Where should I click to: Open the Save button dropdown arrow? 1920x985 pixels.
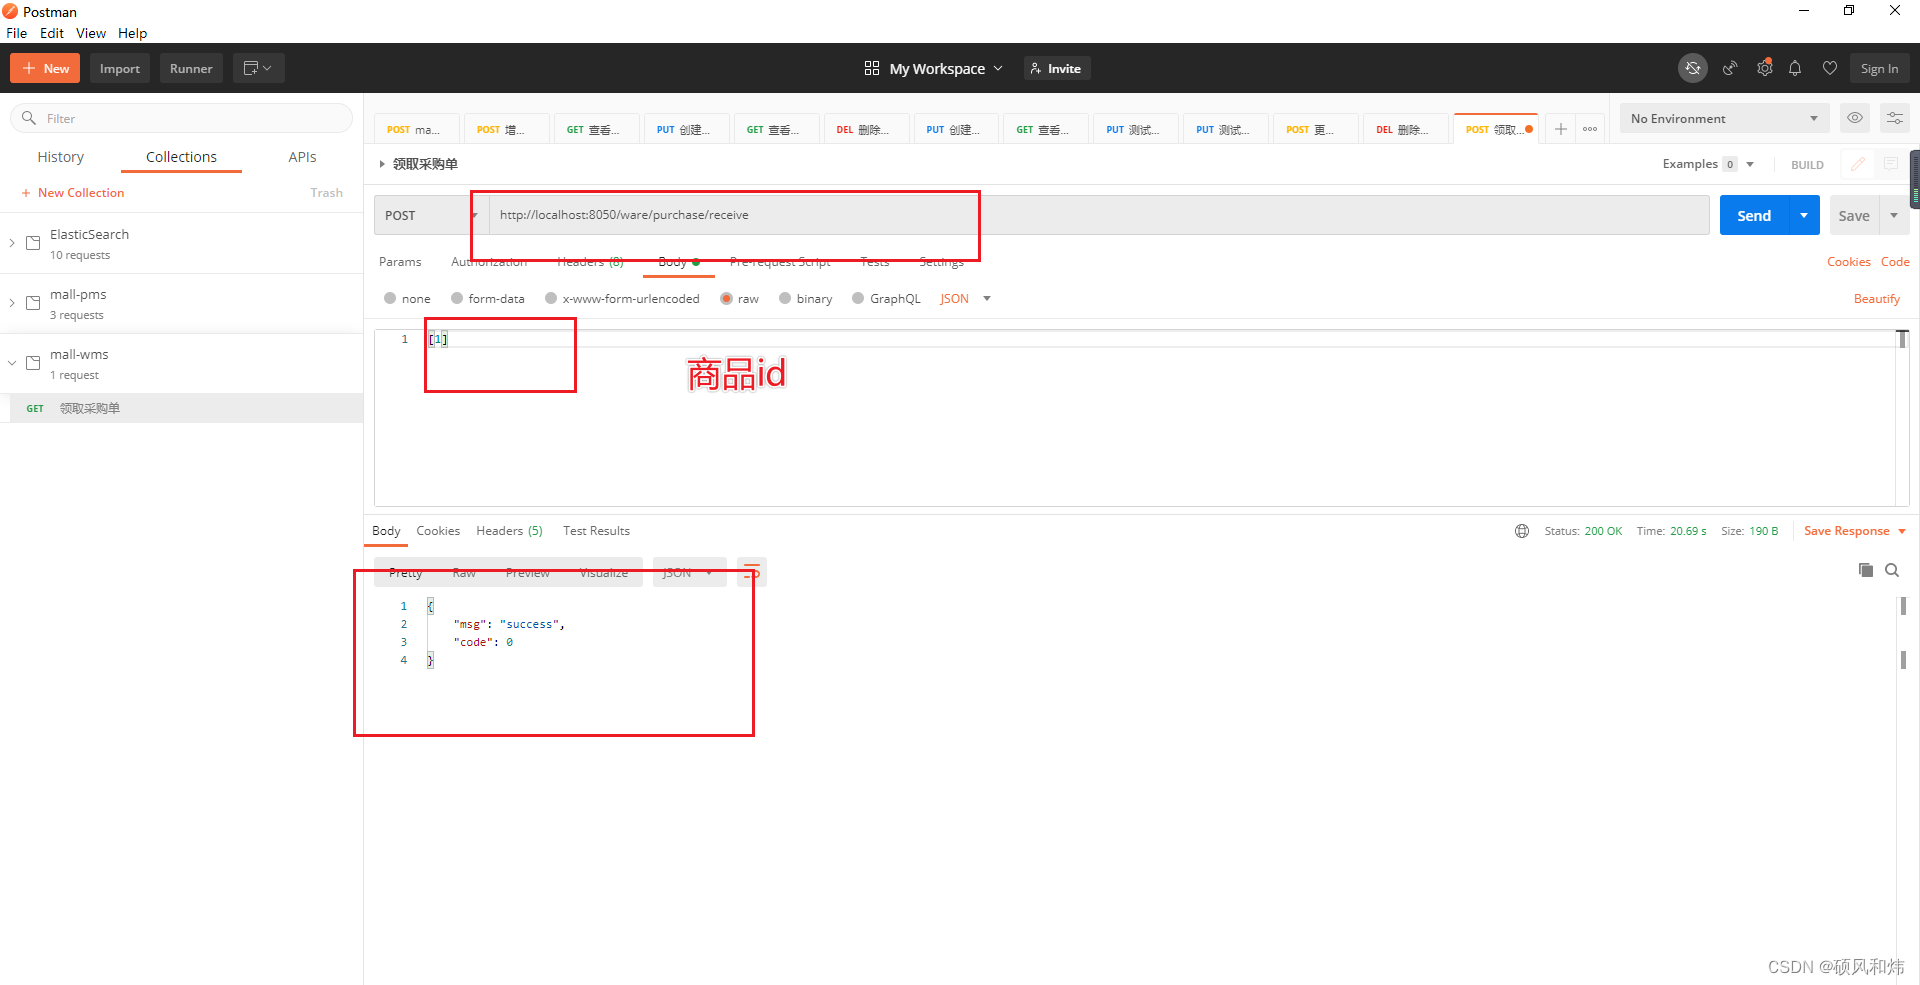click(1894, 215)
